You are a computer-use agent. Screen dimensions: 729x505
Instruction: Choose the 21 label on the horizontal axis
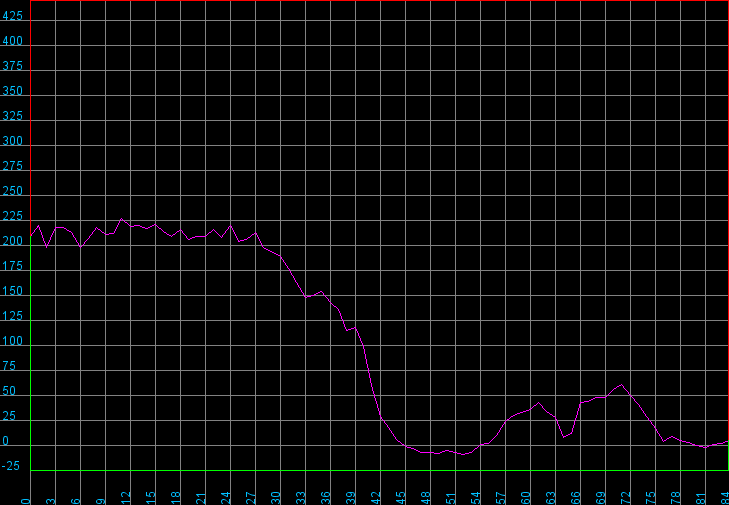201,498
